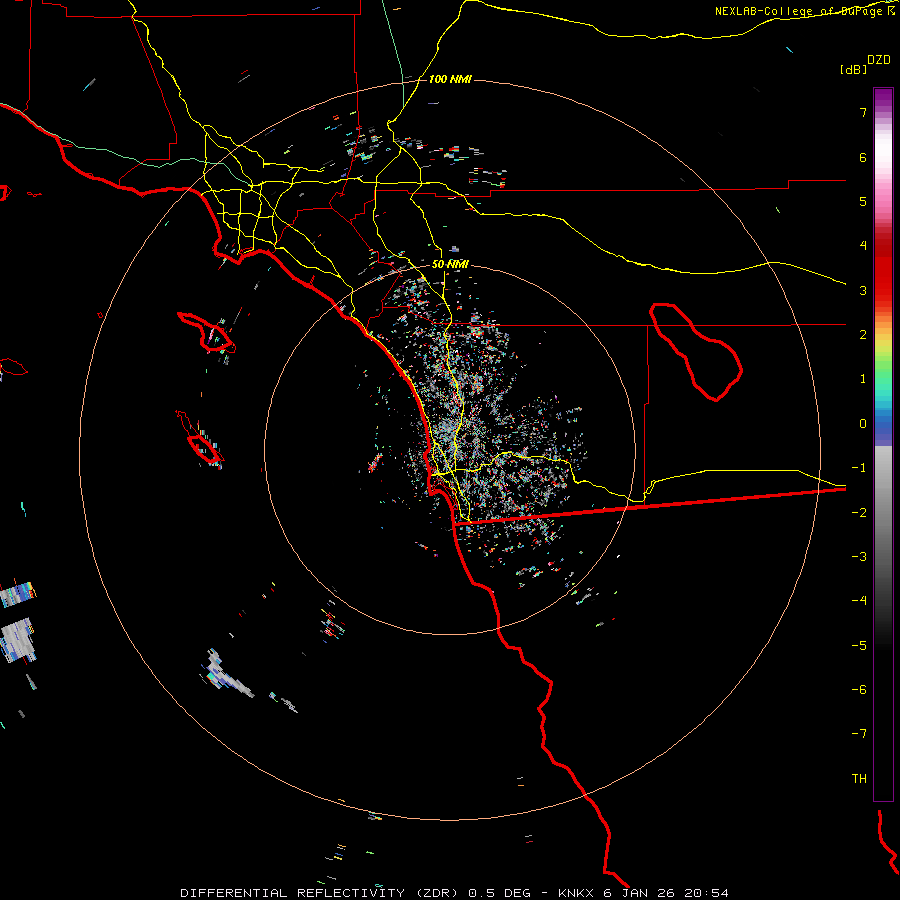Click the Salton Sea outline on the map
Image resolution: width=900 pixels, height=900 pixels.
point(696,351)
